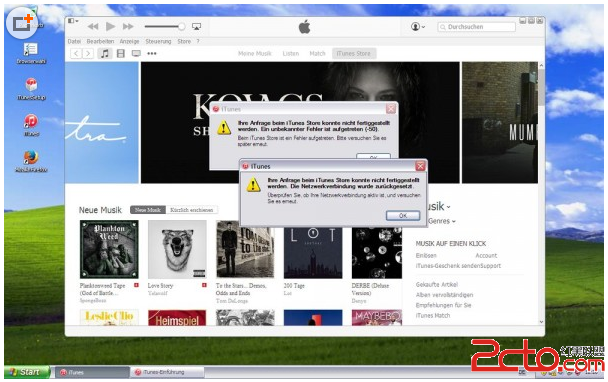Switch to iTunes Store tab
The height and width of the screenshot is (382, 608).
[x=354, y=54]
